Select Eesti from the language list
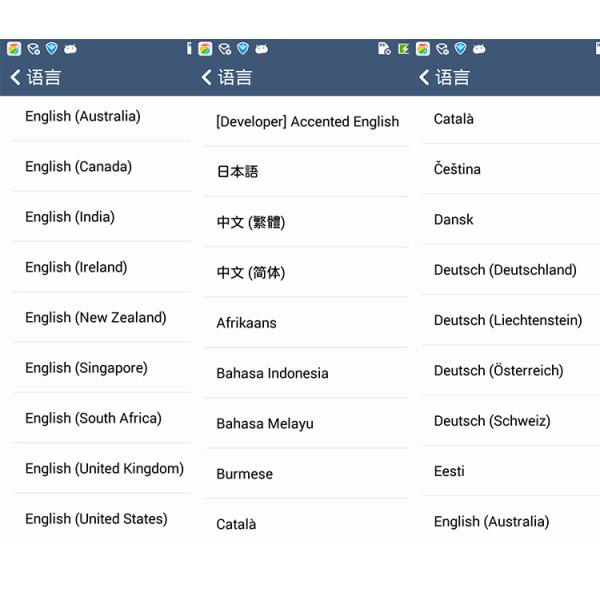Viewport: 600px width, 600px height. (510, 471)
